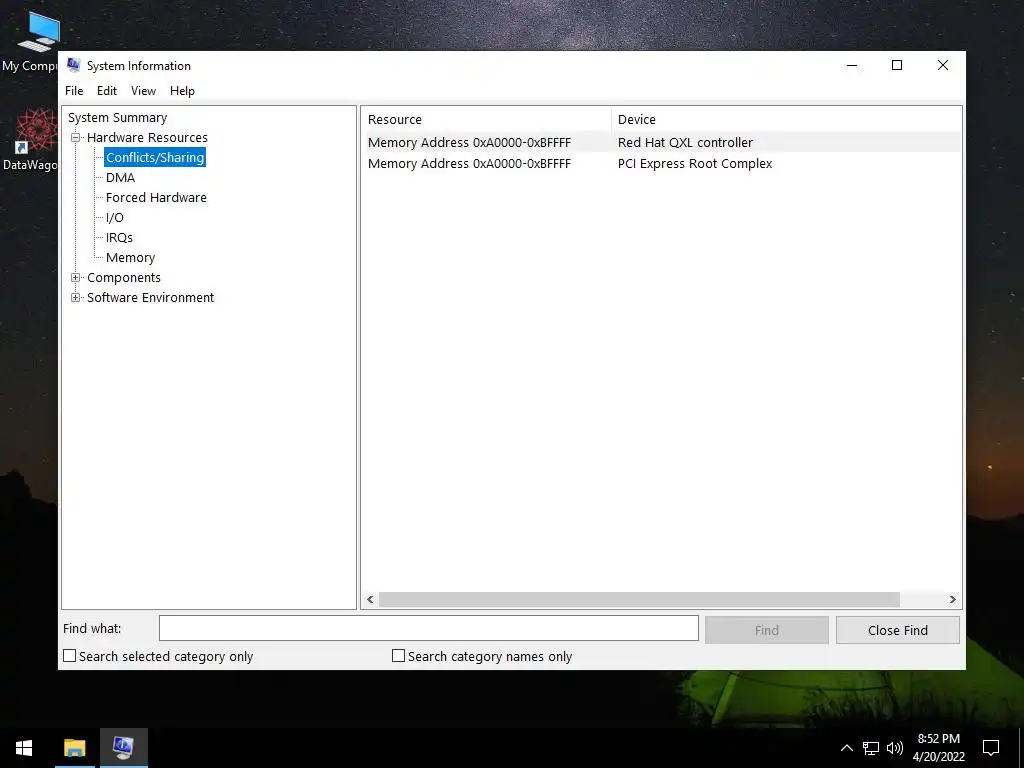Screen dimensions: 1024x768
Task: Show hidden tray icons chevron
Action: click(846, 748)
